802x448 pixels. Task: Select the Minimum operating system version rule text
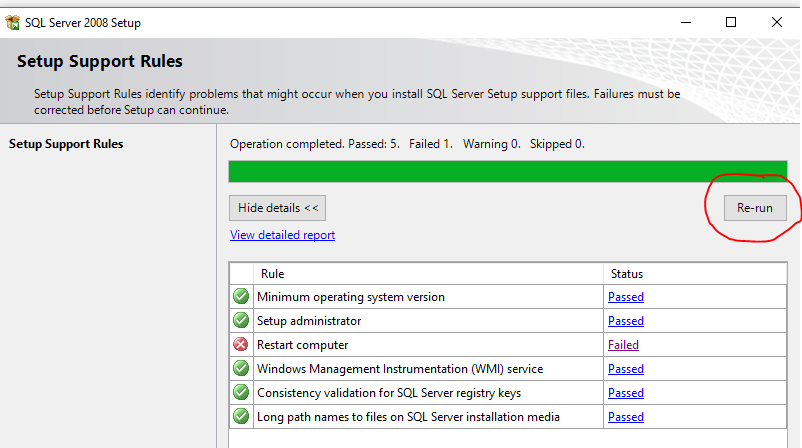tap(351, 297)
